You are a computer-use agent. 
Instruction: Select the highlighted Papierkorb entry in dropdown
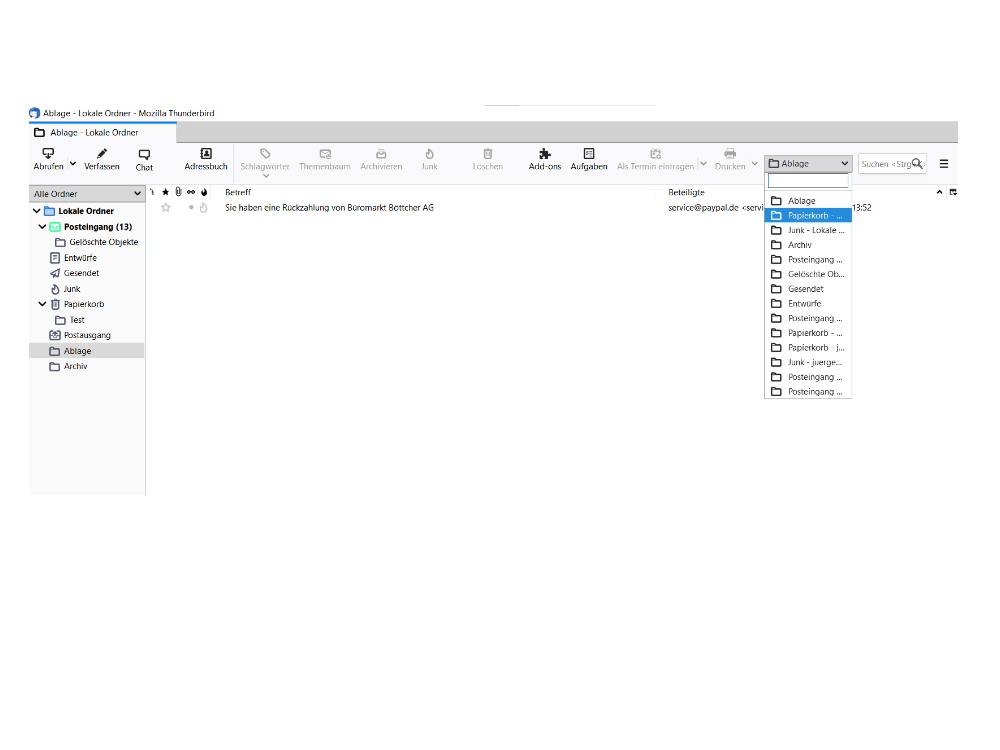(x=808, y=216)
